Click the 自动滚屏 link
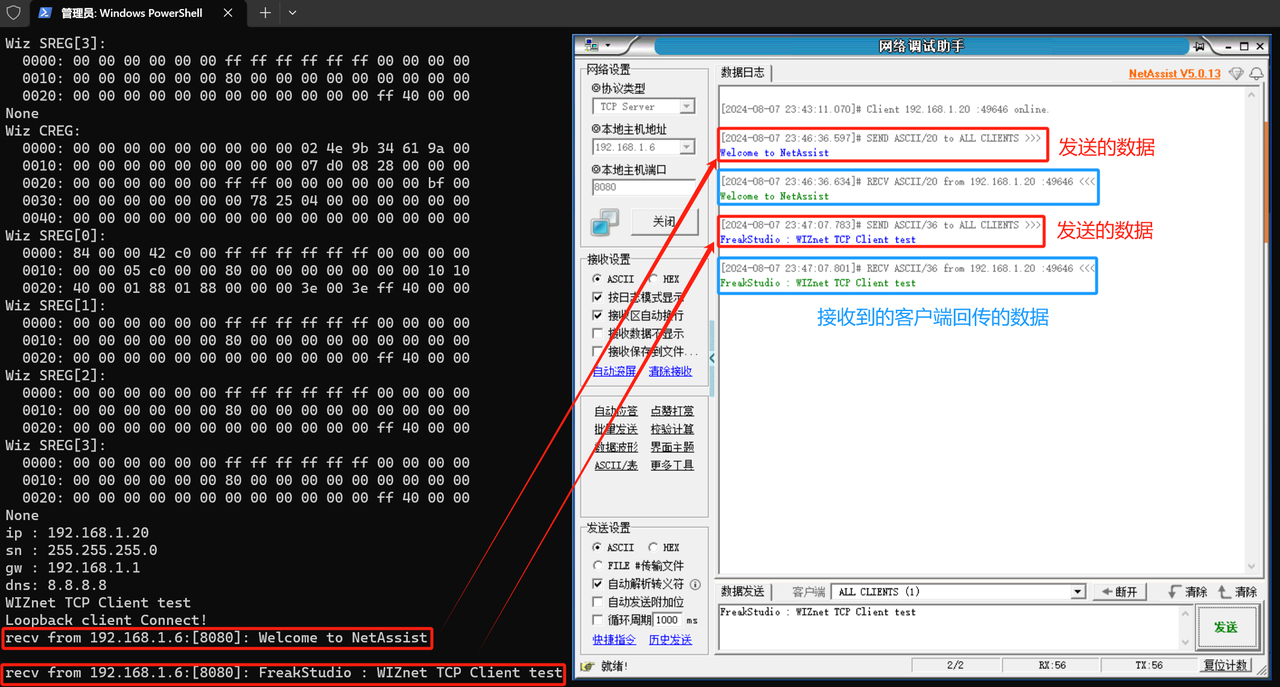The image size is (1280, 687). (x=614, y=371)
